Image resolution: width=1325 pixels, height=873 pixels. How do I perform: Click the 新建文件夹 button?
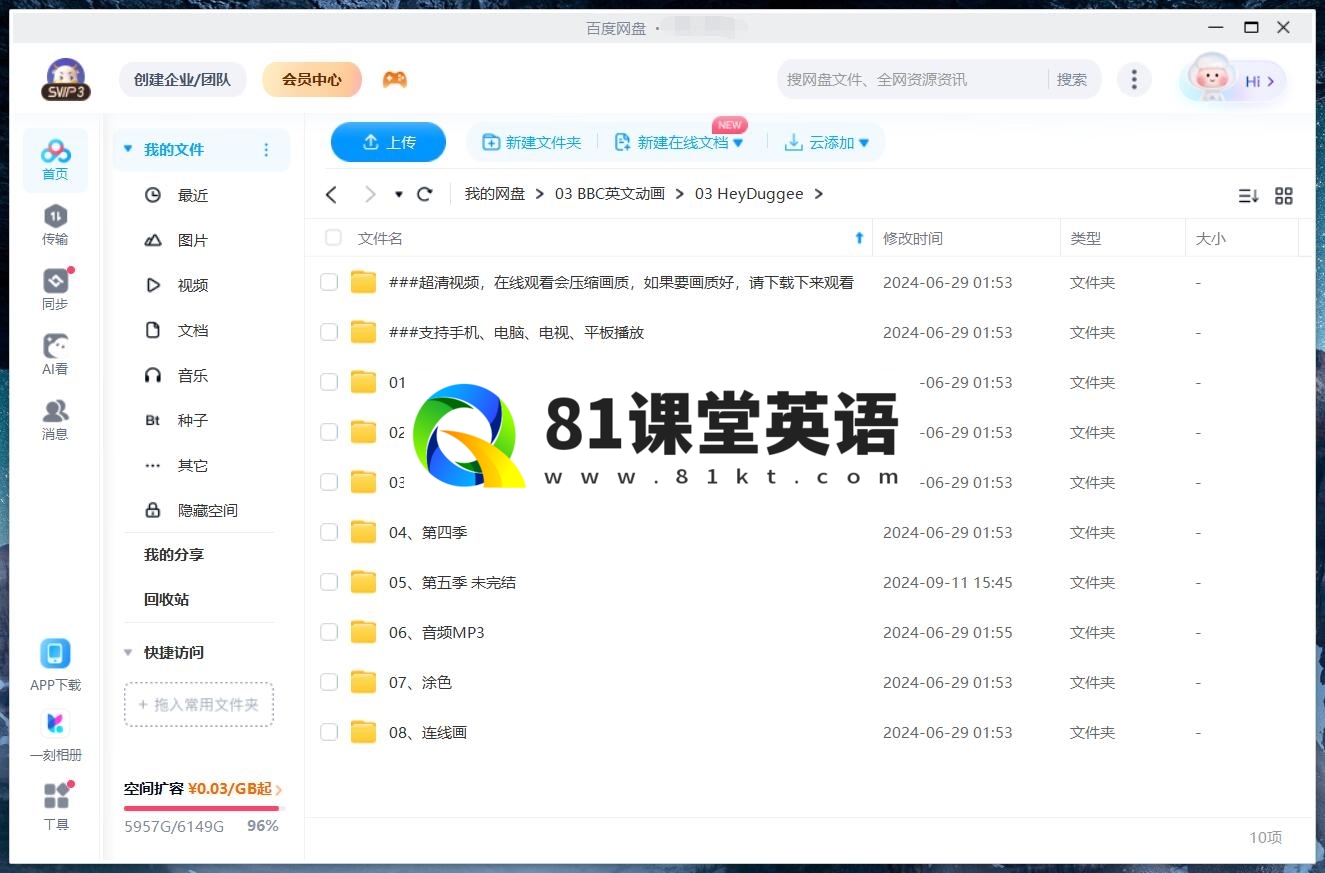(x=532, y=143)
